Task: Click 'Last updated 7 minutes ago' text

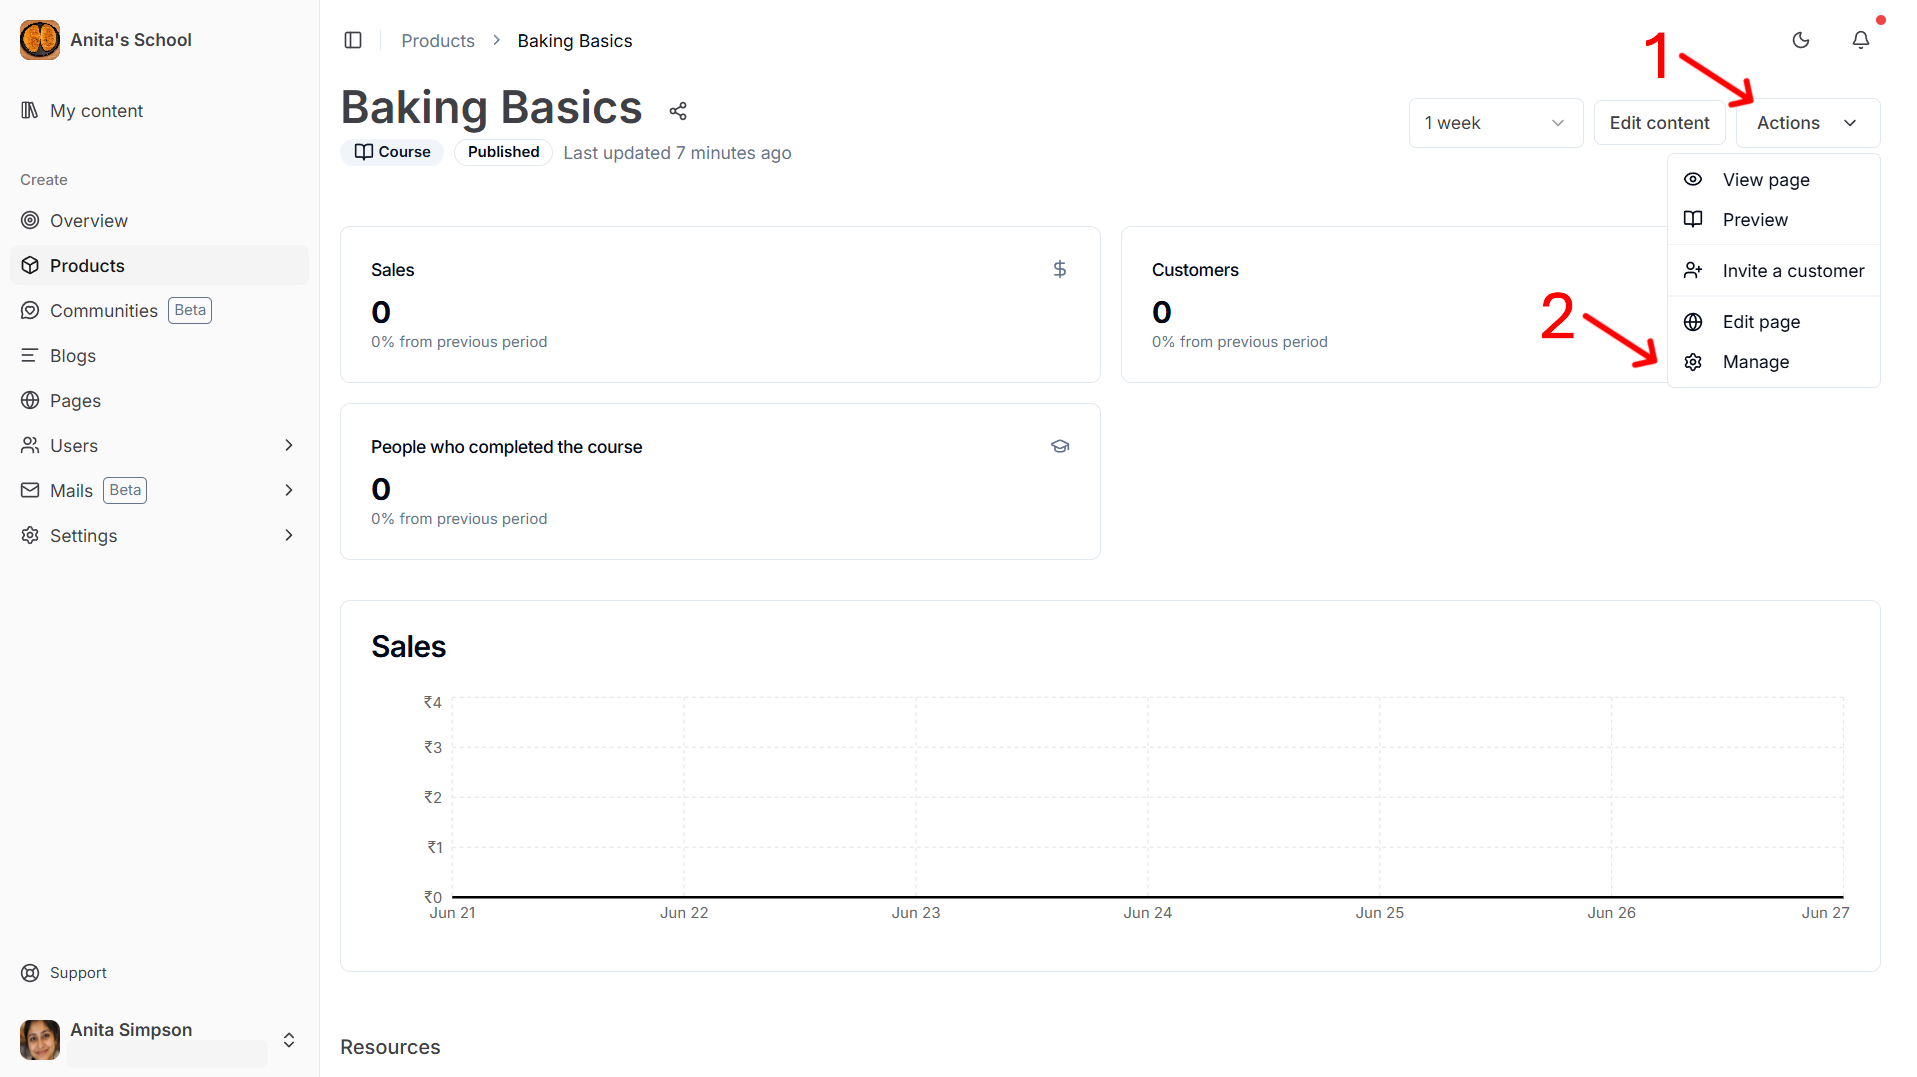Action: (x=677, y=153)
